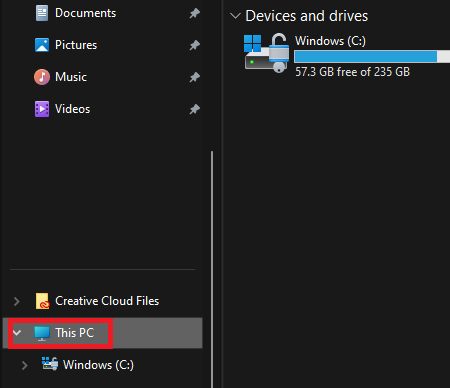Click the 57.3 GB free of 235 GB text
The image size is (450, 388).
(353, 72)
